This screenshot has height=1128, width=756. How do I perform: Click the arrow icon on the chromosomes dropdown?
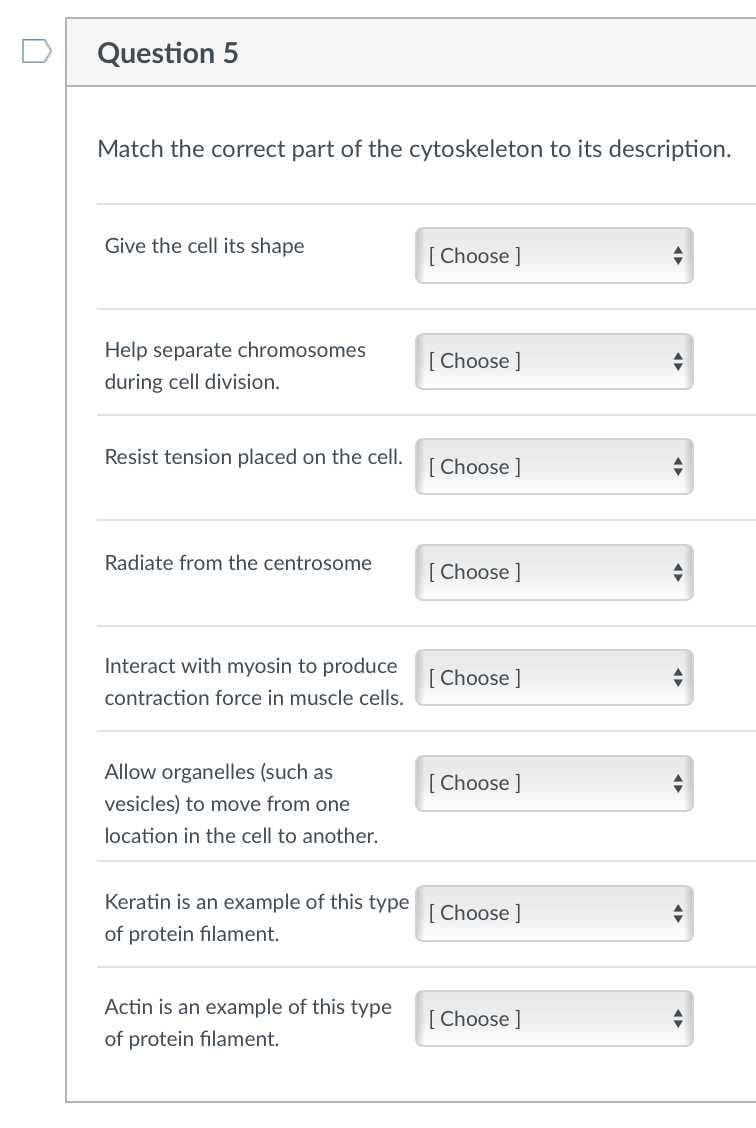coord(678,361)
